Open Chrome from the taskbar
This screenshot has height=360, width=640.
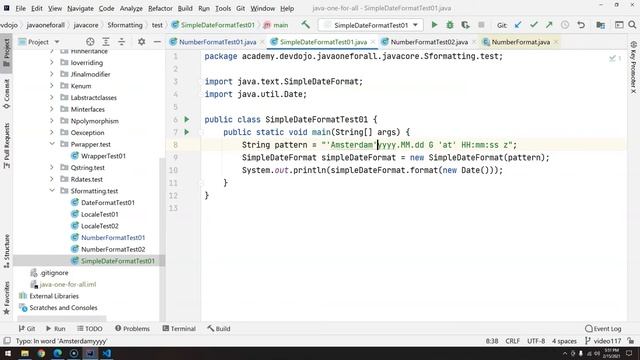tap(41, 353)
